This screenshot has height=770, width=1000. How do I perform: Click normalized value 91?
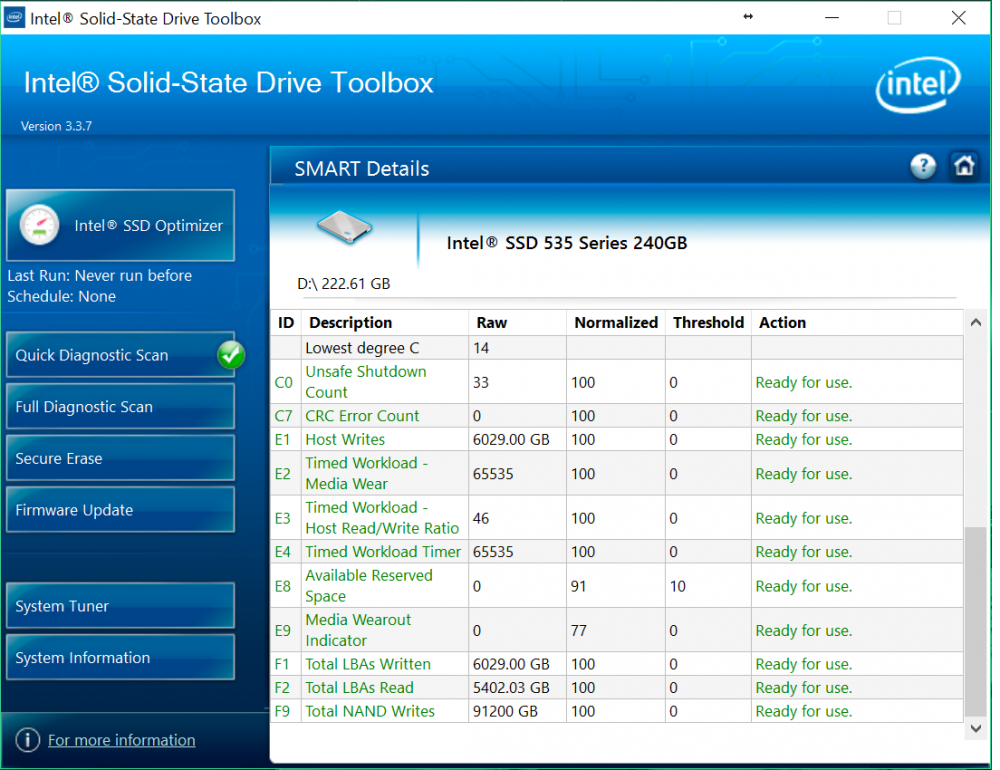(x=578, y=586)
